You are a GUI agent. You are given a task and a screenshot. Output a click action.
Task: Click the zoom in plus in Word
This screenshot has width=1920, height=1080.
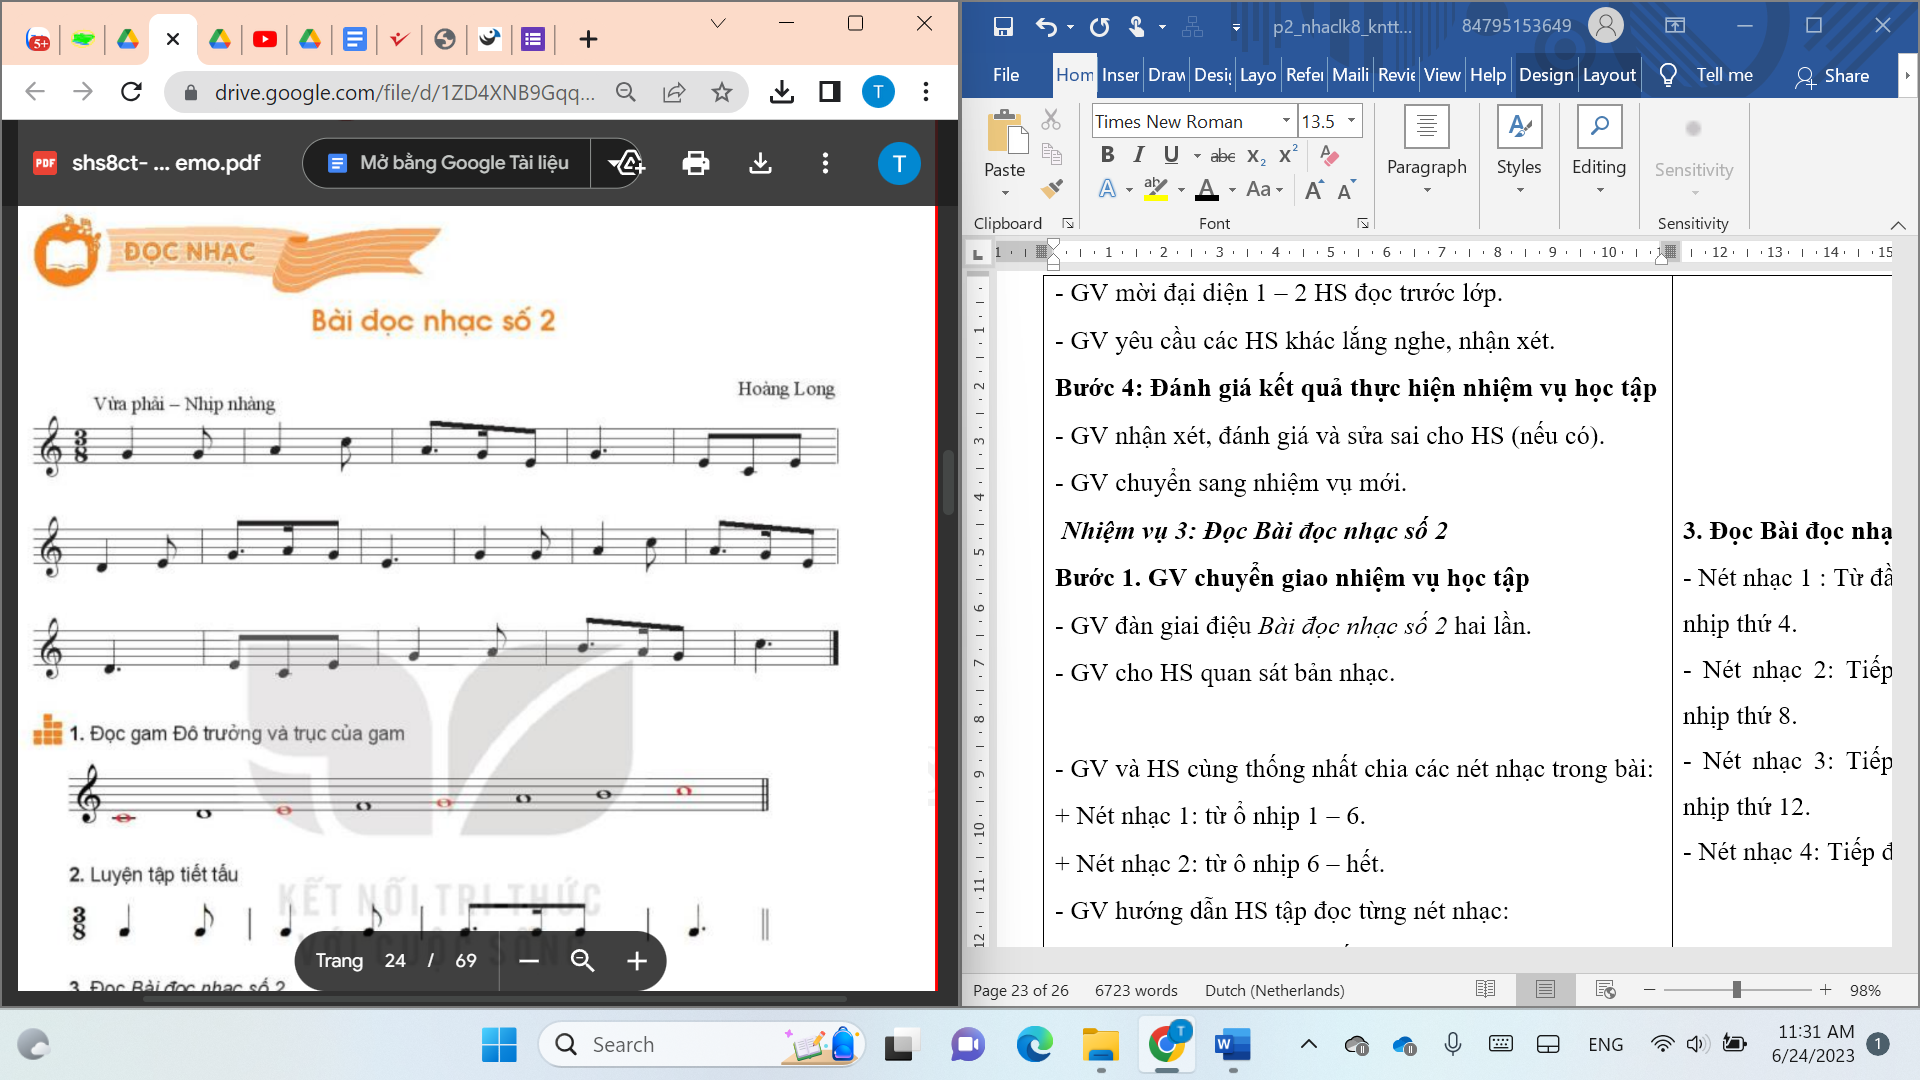coord(1825,989)
